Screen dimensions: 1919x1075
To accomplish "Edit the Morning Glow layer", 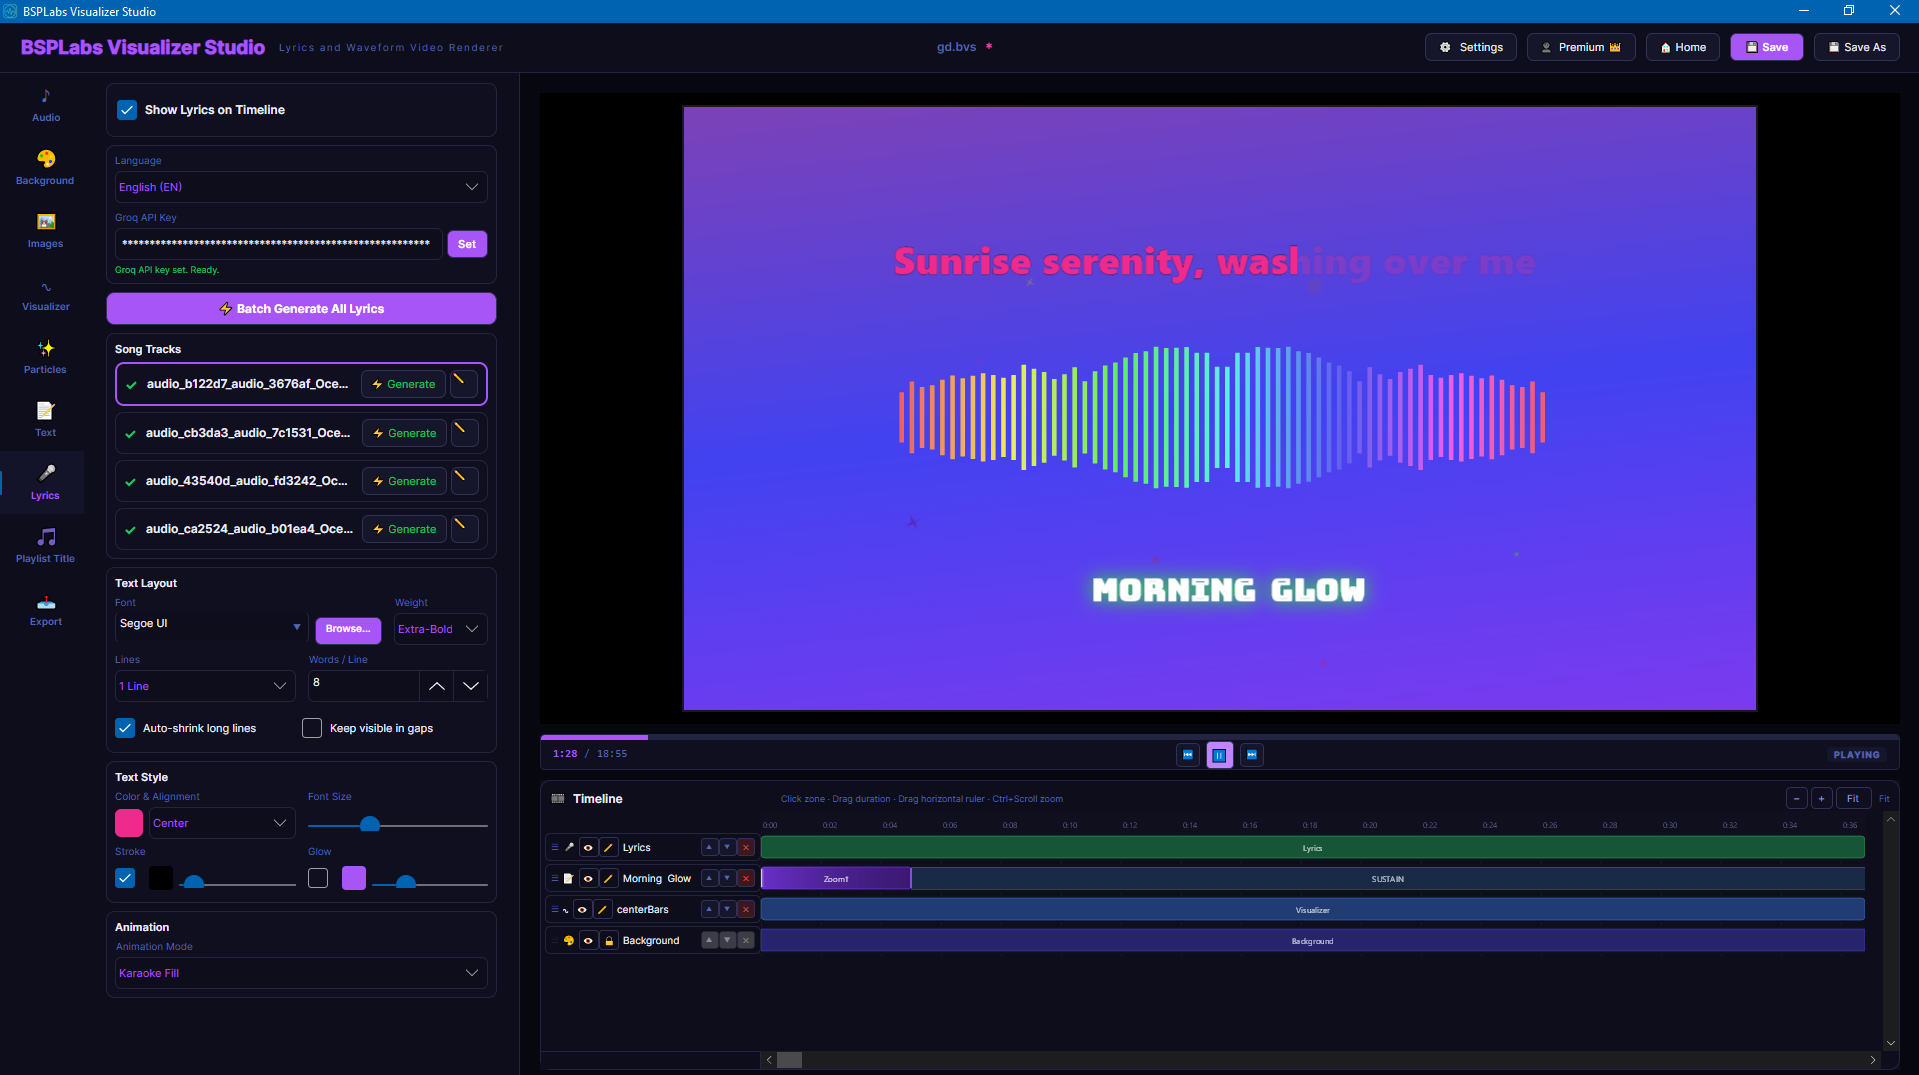I will point(609,878).
